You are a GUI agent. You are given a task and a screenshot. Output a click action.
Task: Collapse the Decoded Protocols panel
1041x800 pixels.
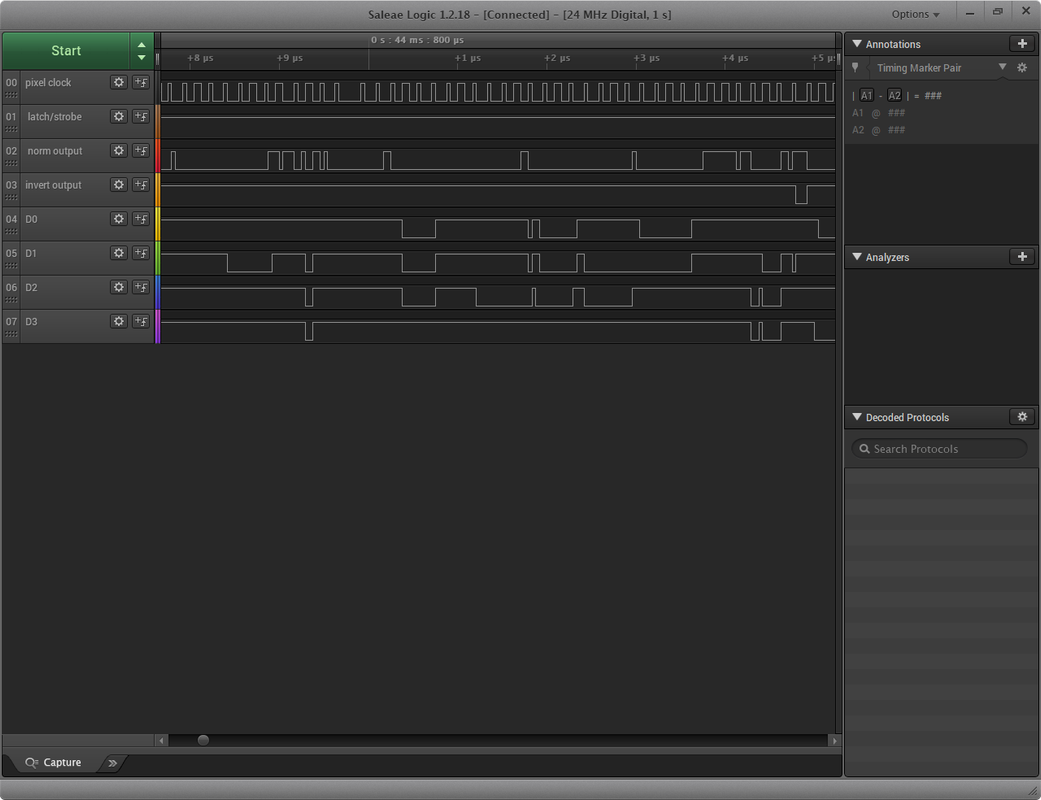point(857,417)
